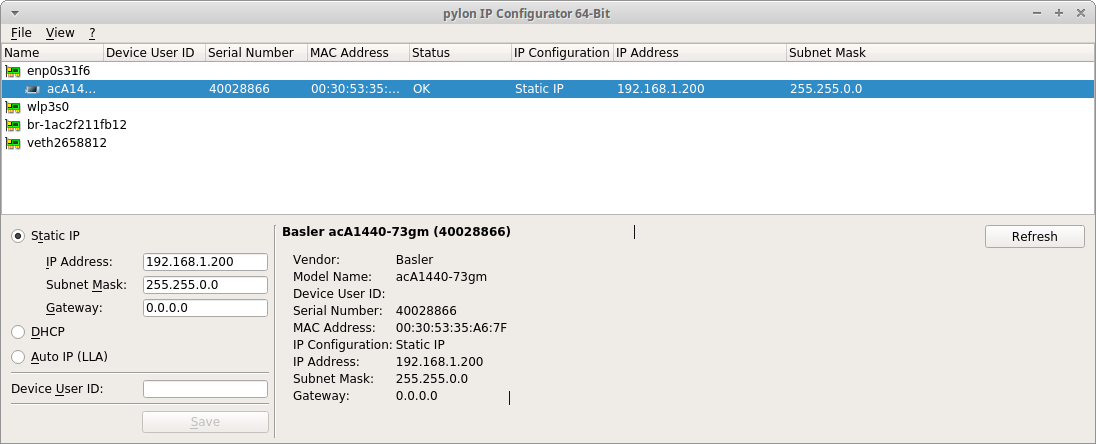Click Serial Number value in details panel
This screenshot has height=444, width=1096.
click(x=426, y=311)
